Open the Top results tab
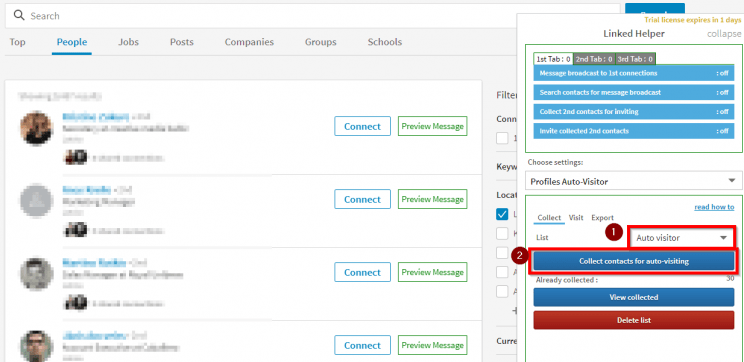Image resolution: width=744 pixels, height=362 pixels. pyautogui.click(x=18, y=42)
